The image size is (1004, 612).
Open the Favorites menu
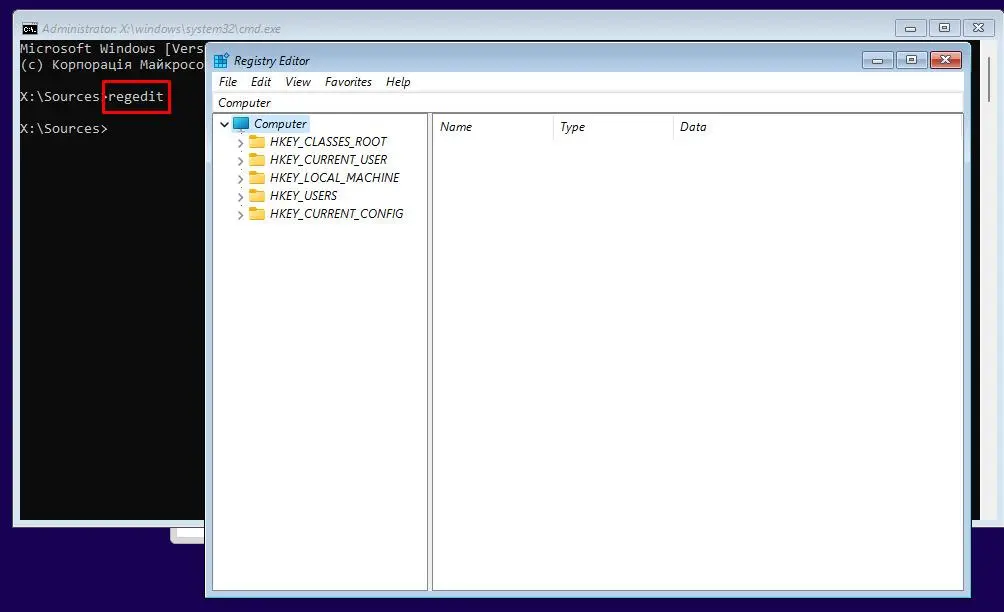[348, 82]
